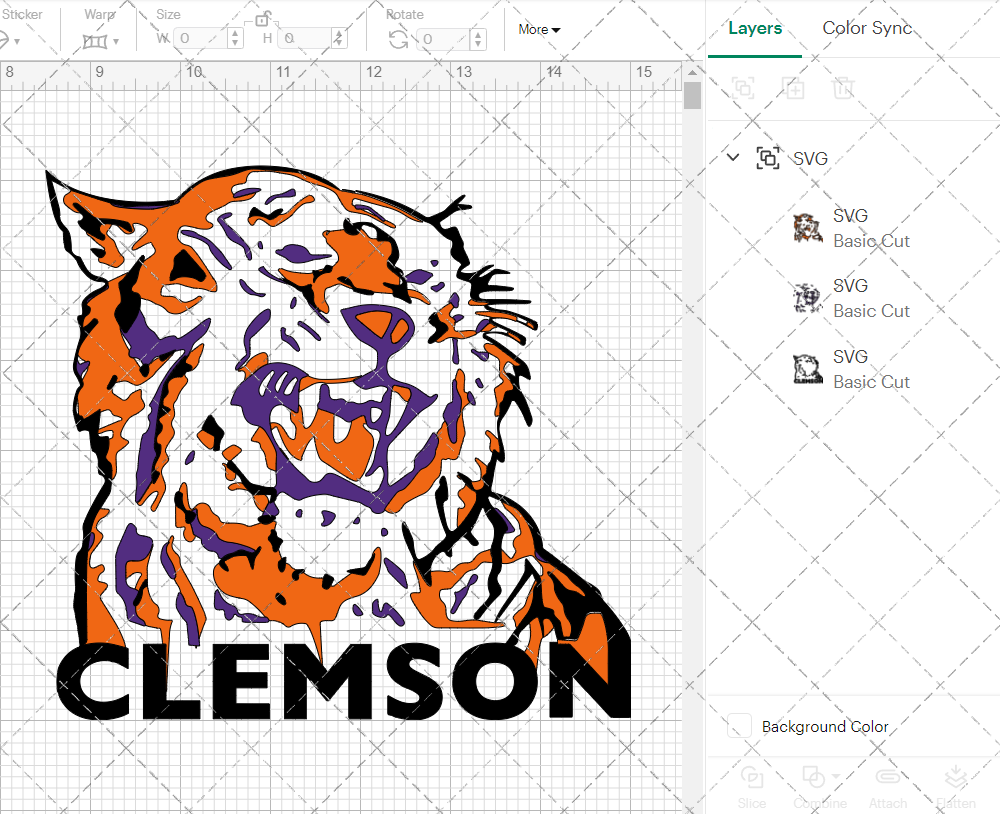Collapse the SVG layer group
This screenshot has height=814, width=1000.
tap(733, 158)
